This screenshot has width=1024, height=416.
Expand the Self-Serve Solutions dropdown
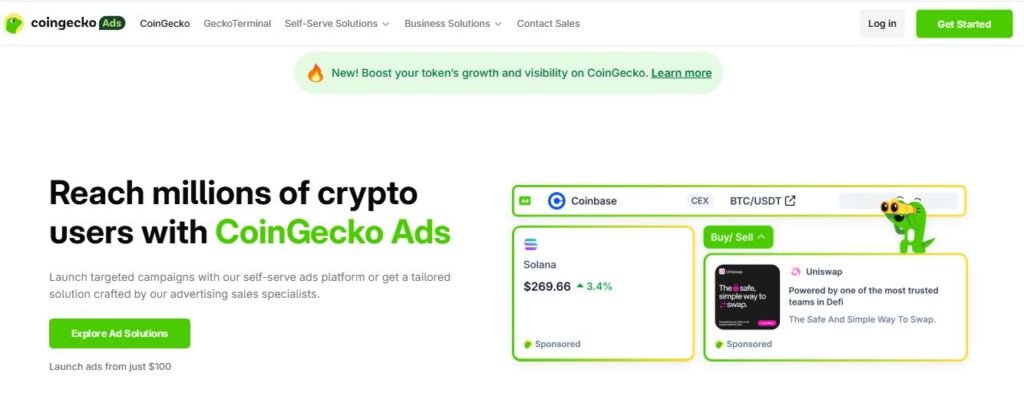337,23
